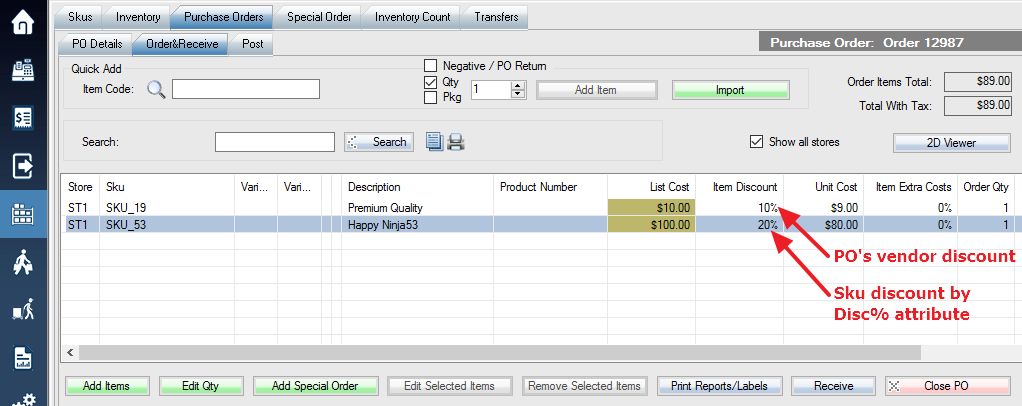
Task: Switch to the Skus tab
Action: 80,17
